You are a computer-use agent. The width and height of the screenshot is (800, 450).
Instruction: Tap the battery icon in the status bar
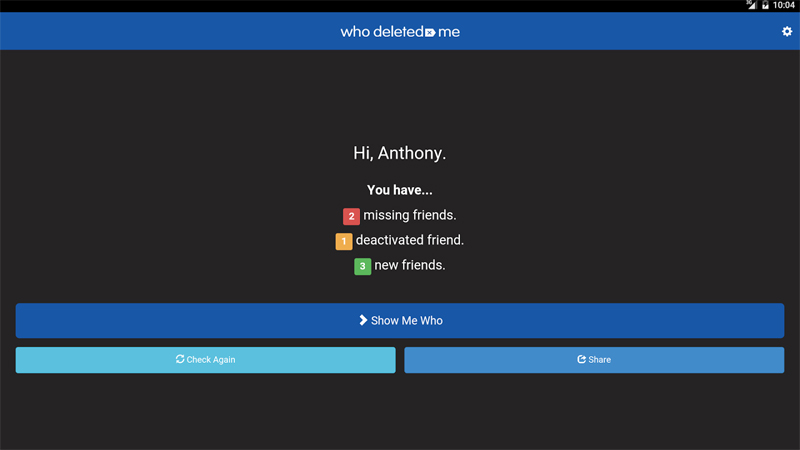[766, 5]
